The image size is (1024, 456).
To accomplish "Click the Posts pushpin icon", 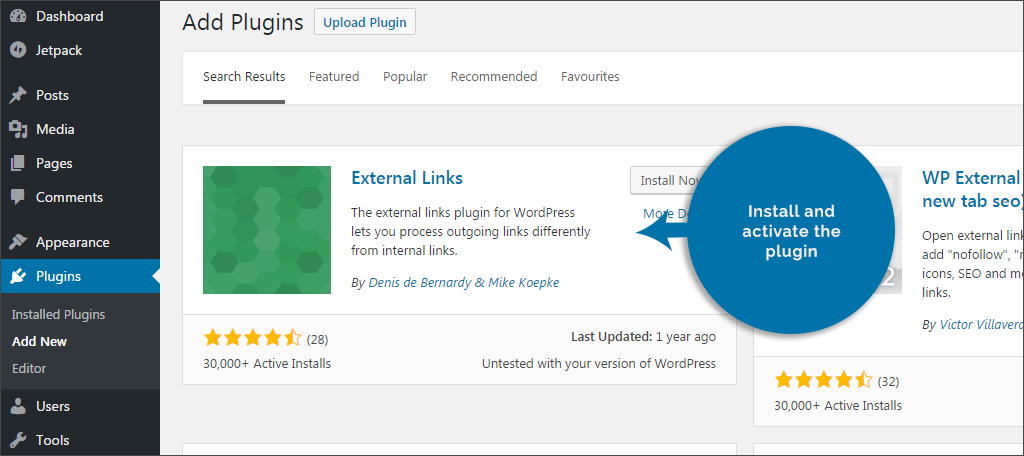I will click(18, 95).
